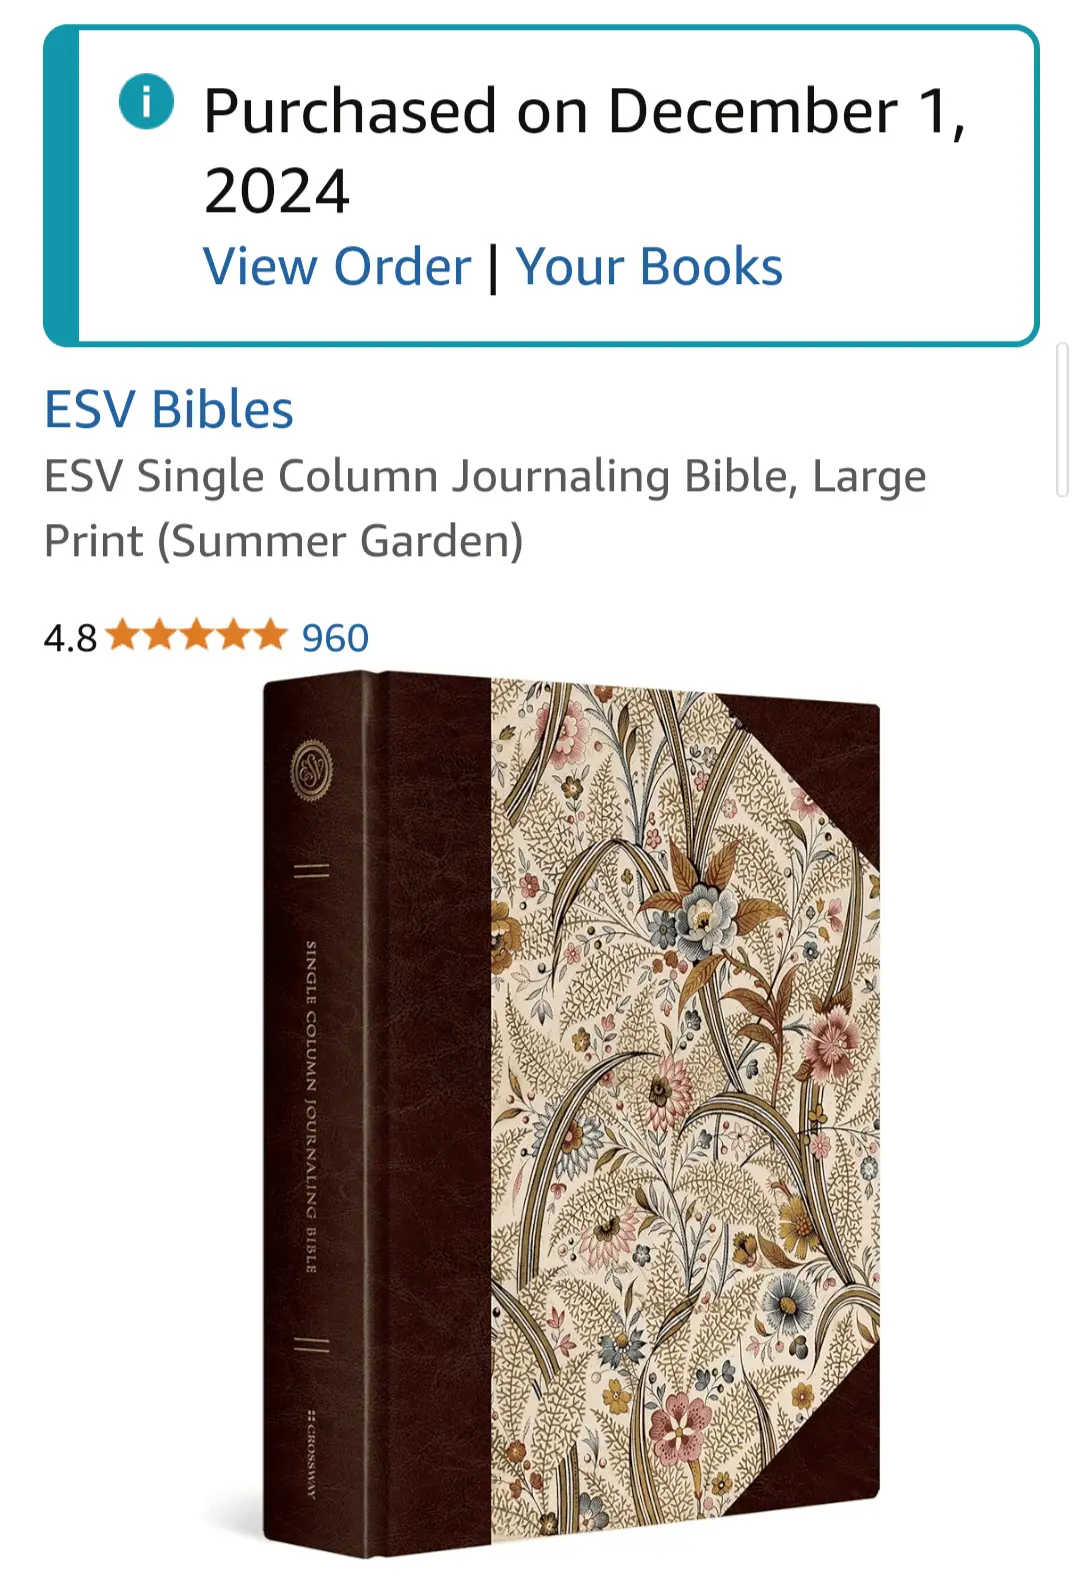Open the View Order link
This screenshot has height=1593, width=1080.
coord(337,267)
